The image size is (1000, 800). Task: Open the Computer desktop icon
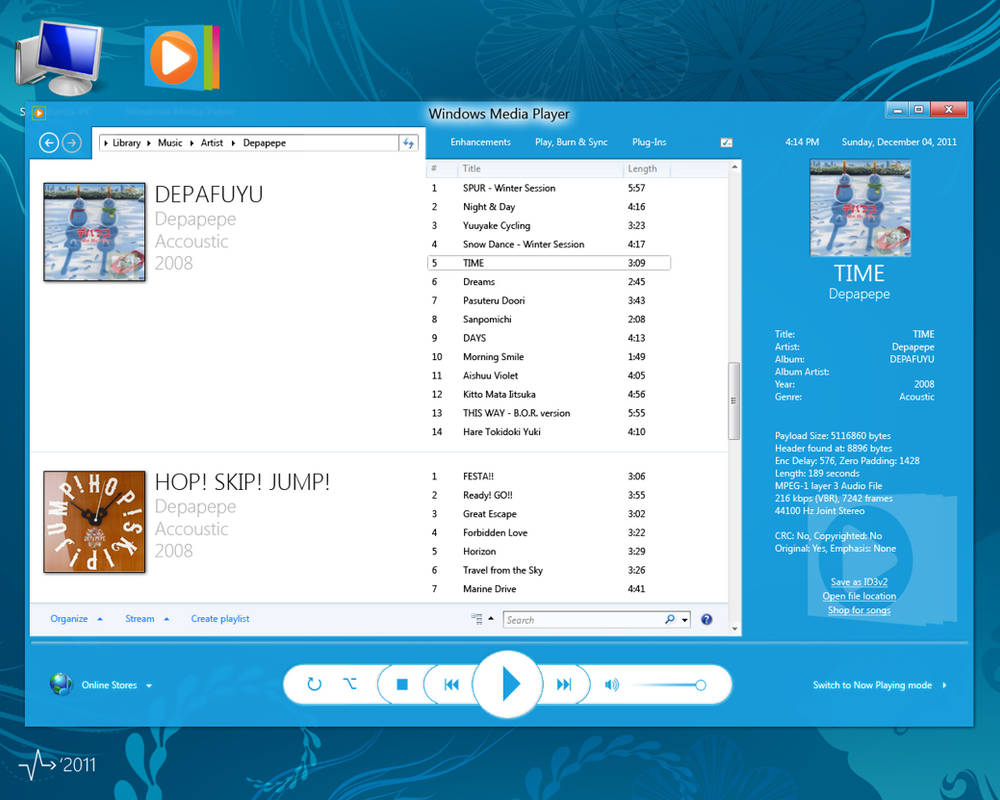pos(59,58)
